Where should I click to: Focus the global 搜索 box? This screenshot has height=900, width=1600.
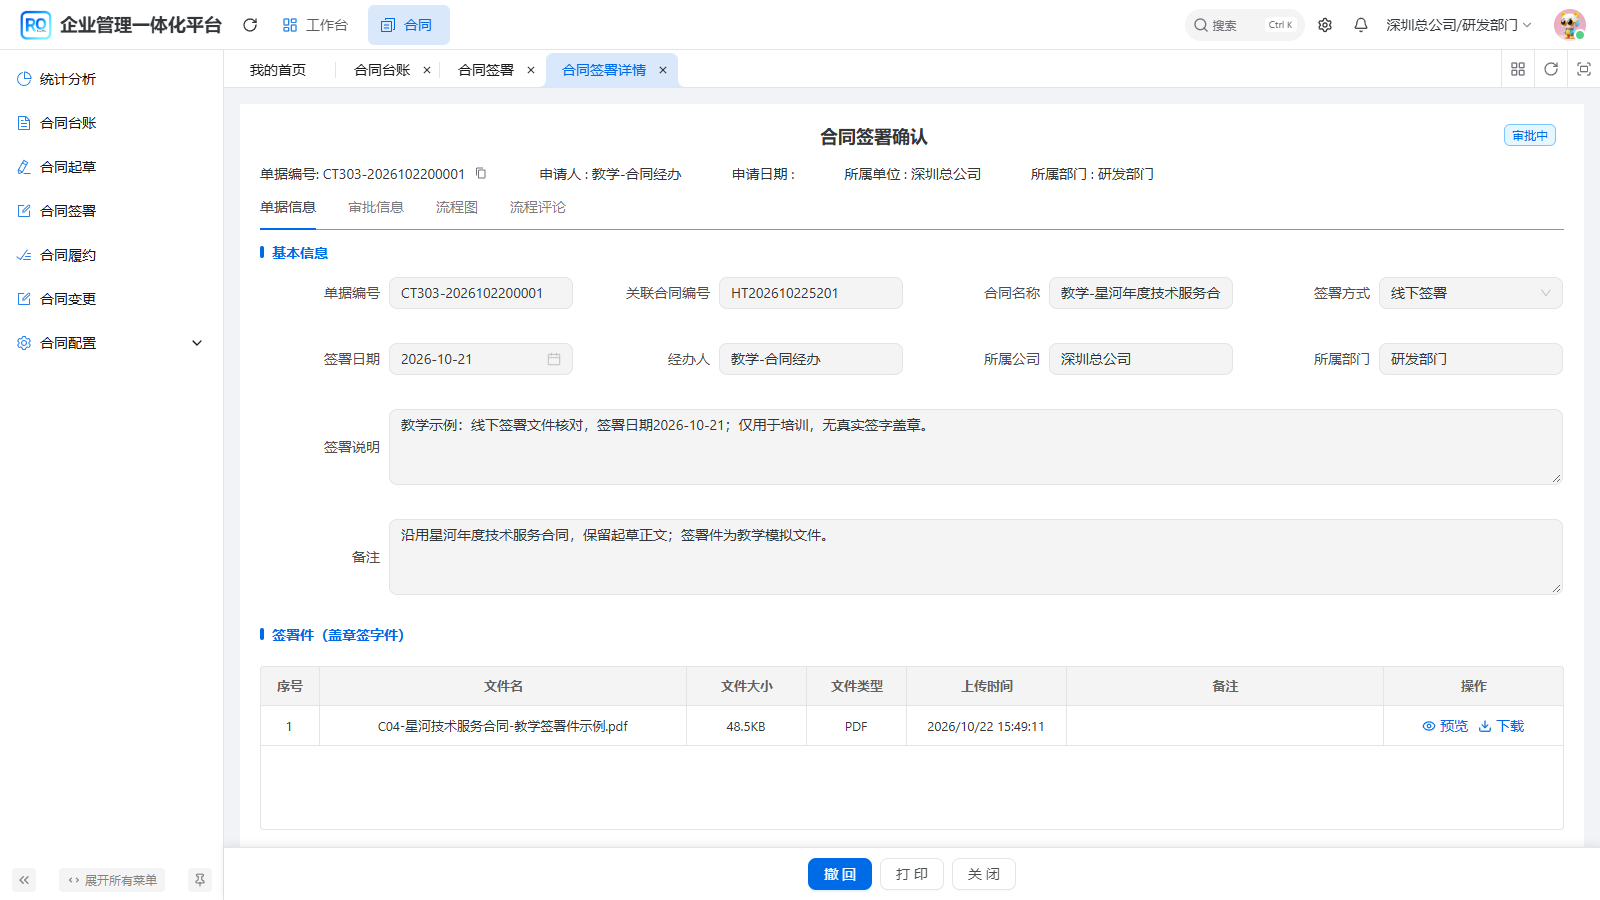coord(1244,25)
